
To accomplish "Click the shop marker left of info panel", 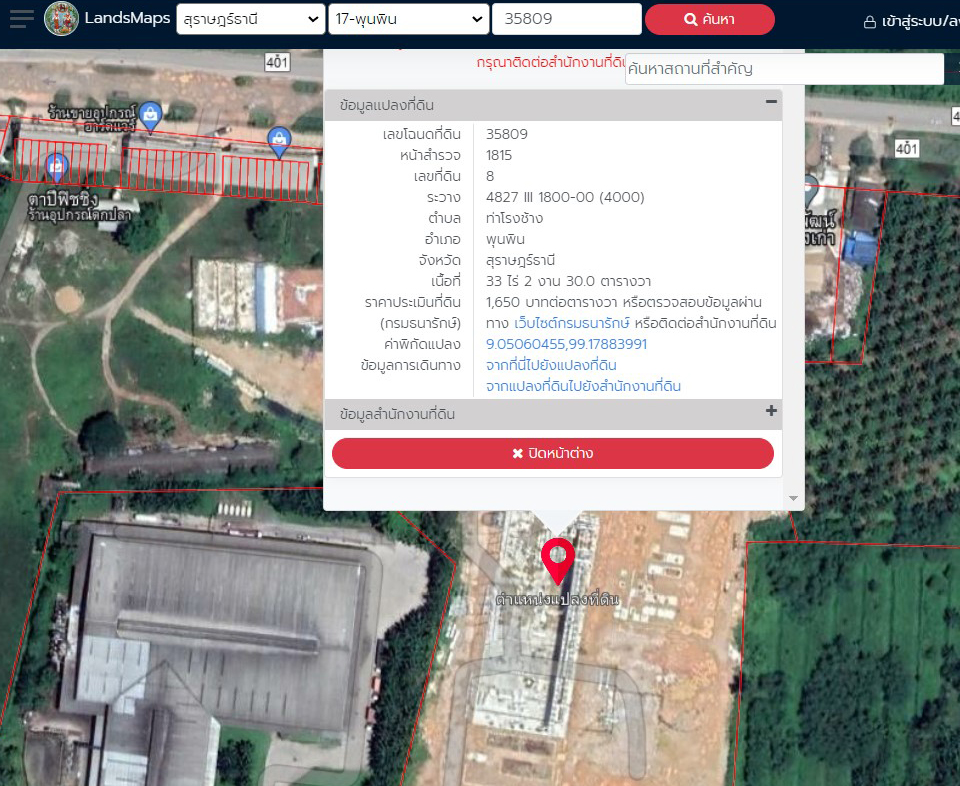I will click(x=279, y=140).
